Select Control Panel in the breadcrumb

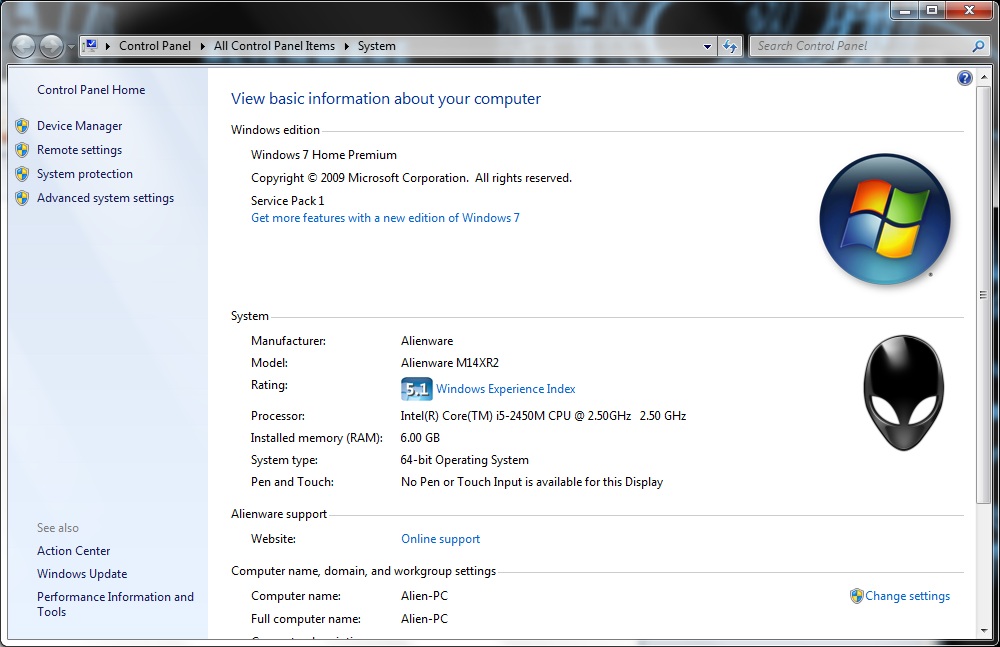tap(155, 46)
